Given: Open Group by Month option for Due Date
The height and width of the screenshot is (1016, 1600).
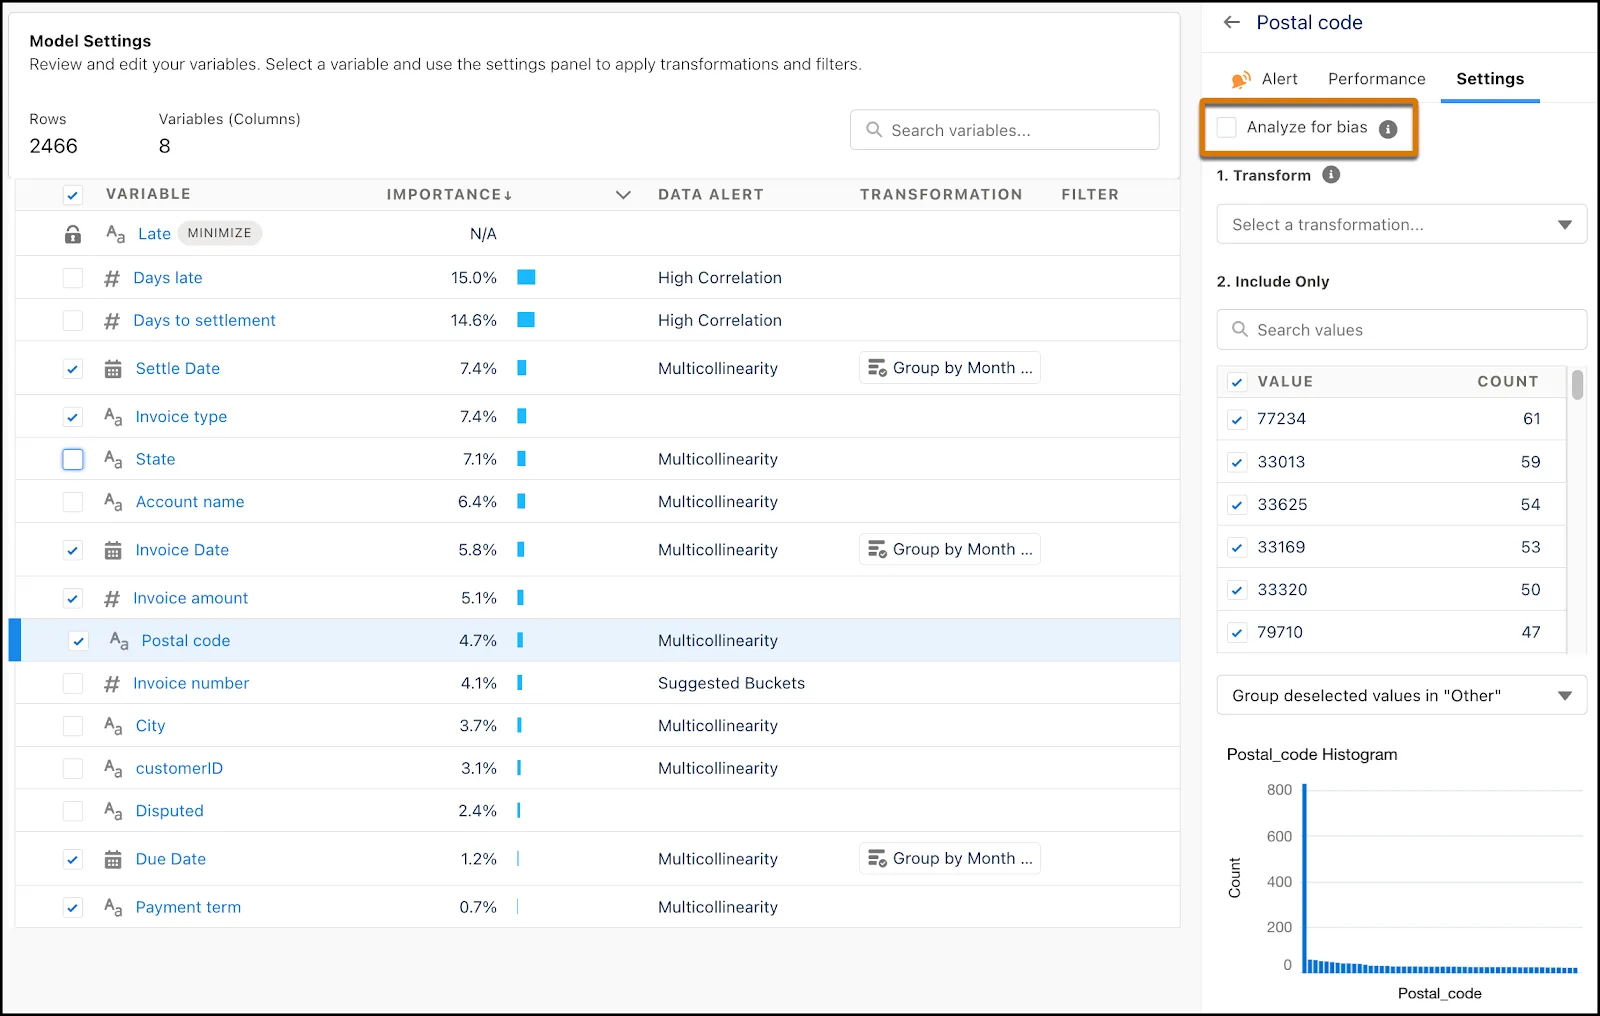Looking at the screenshot, I should pyautogui.click(x=950, y=858).
